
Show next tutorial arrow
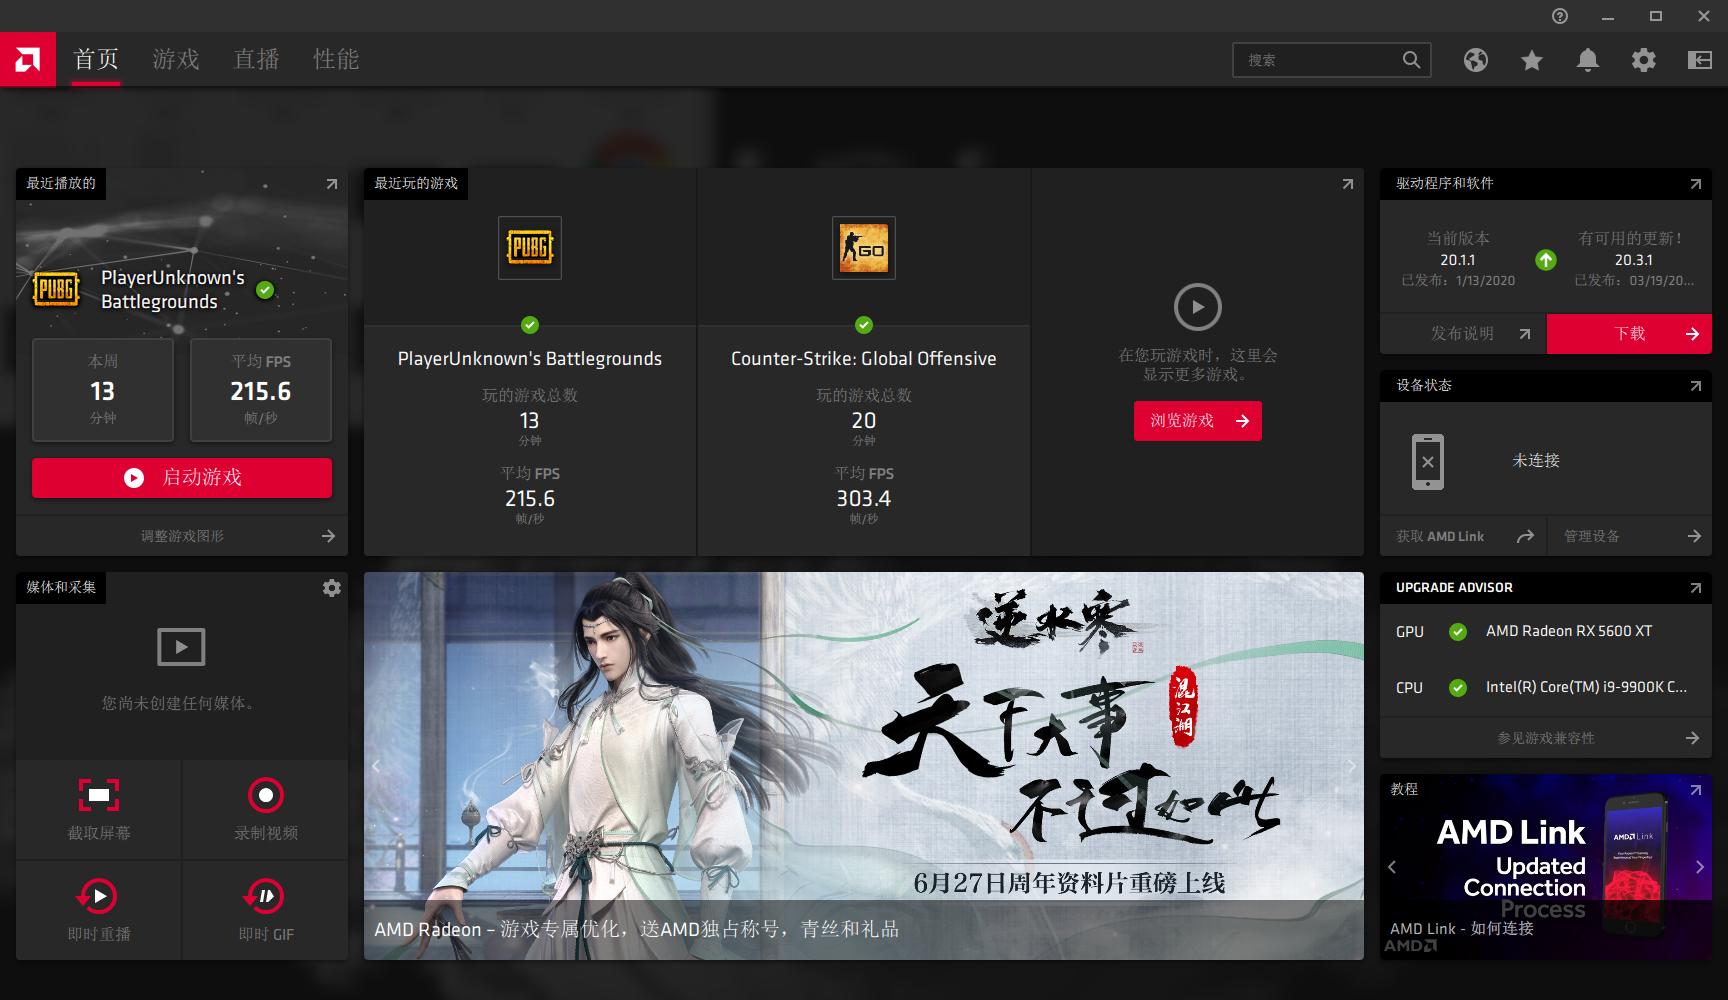point(1700,867)
